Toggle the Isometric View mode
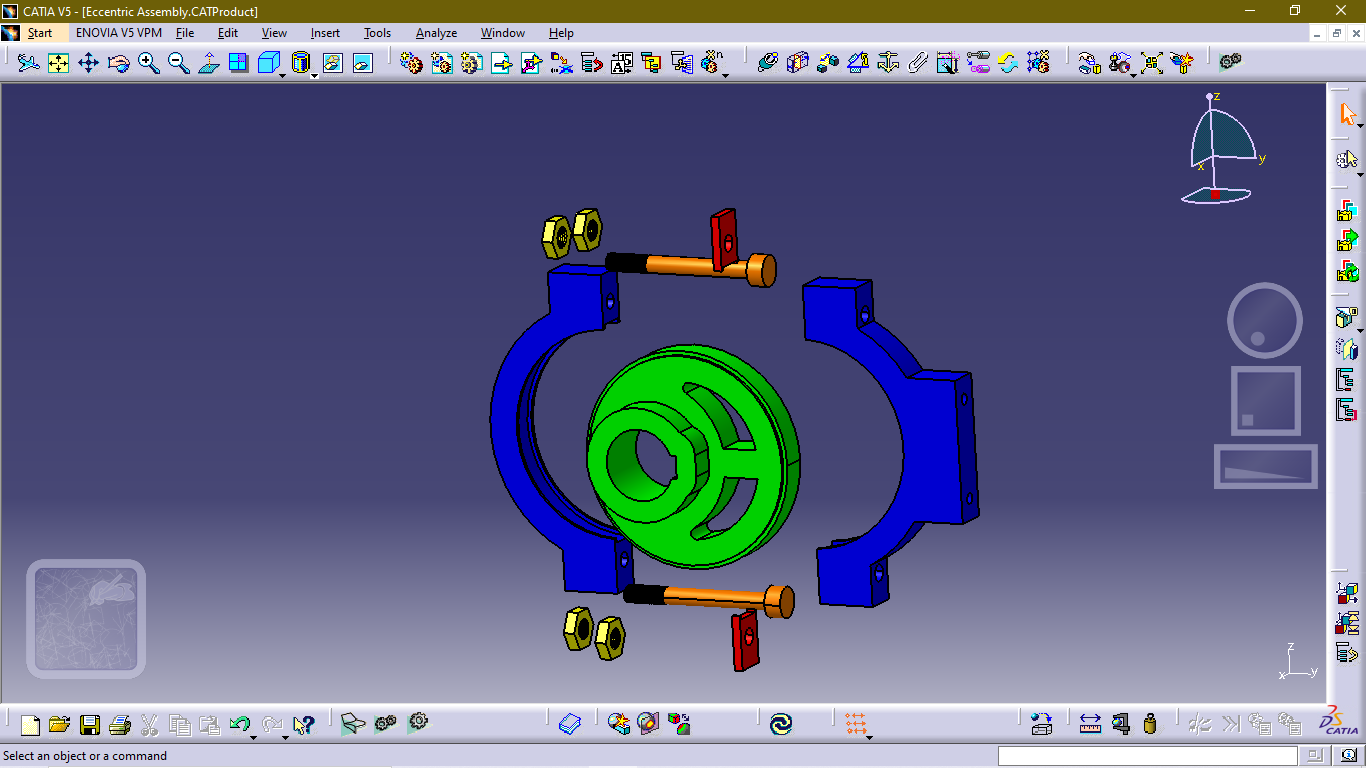Viewport: 1366px width, 768px height. coord(268,62)
